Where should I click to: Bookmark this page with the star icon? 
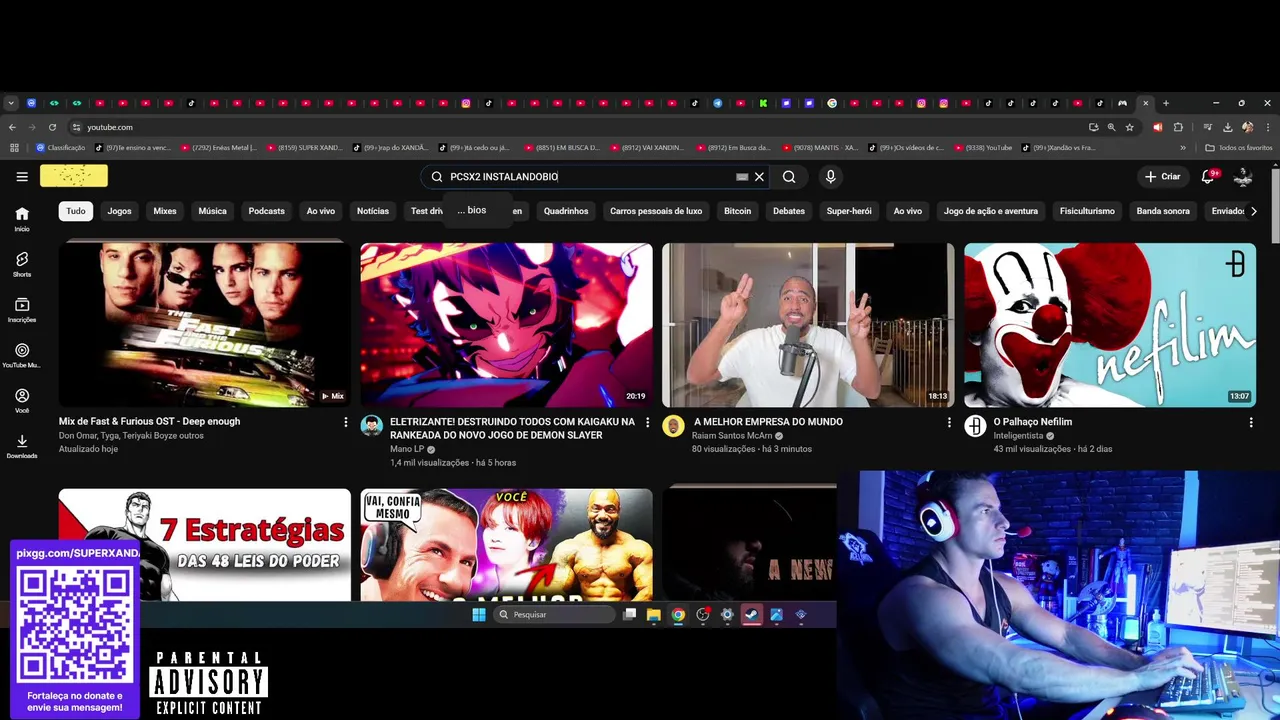1130,127
